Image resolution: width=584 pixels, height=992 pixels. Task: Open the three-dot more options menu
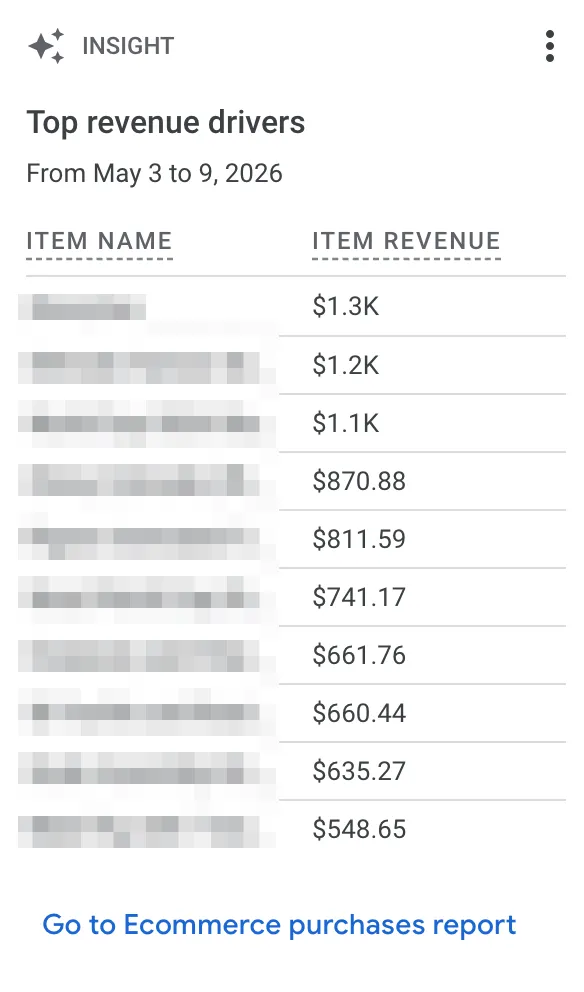(549, 46)
